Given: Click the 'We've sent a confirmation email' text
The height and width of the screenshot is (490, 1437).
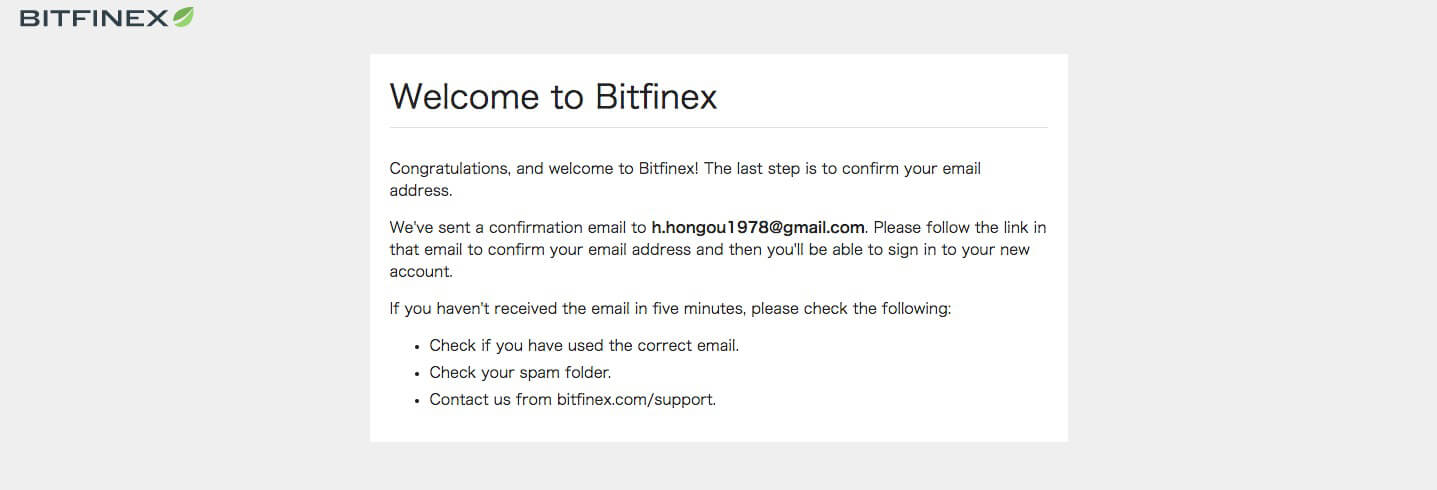Looking at the screenshot, I should click(x=518, y=227).
